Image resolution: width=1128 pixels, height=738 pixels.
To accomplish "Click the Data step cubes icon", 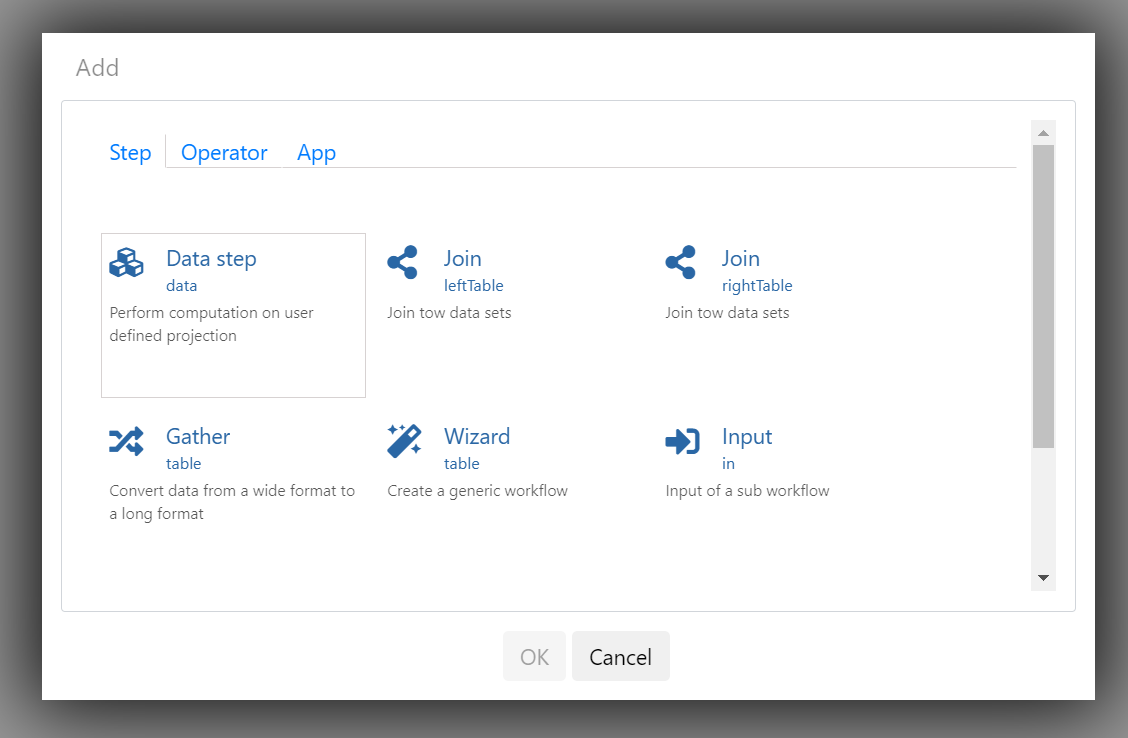I will point(127,262).
